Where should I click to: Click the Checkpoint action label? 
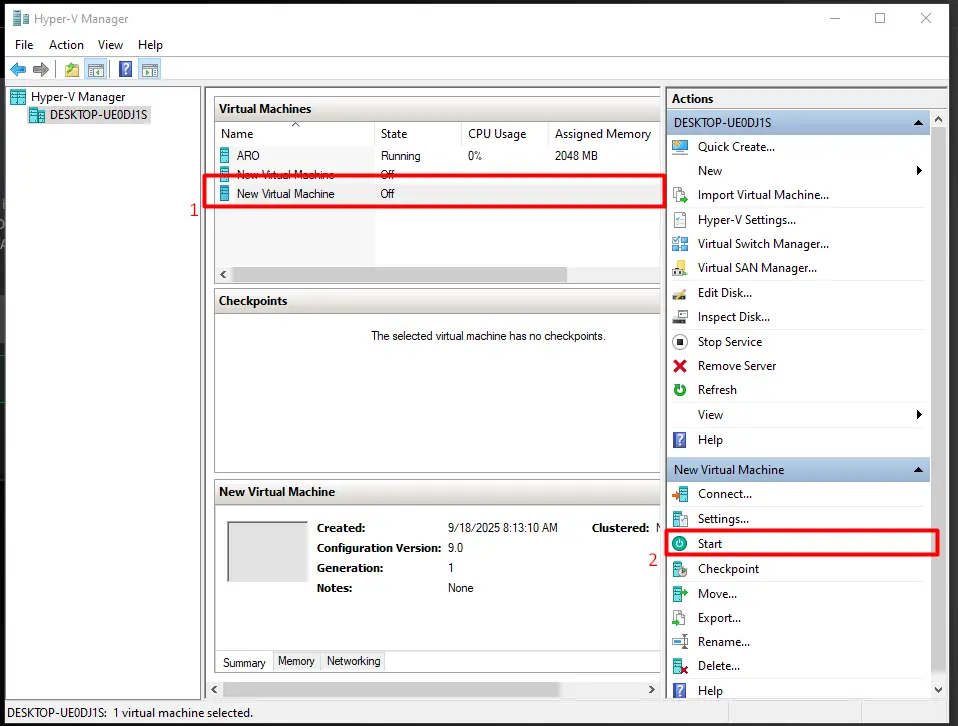[x=728, y=569]
